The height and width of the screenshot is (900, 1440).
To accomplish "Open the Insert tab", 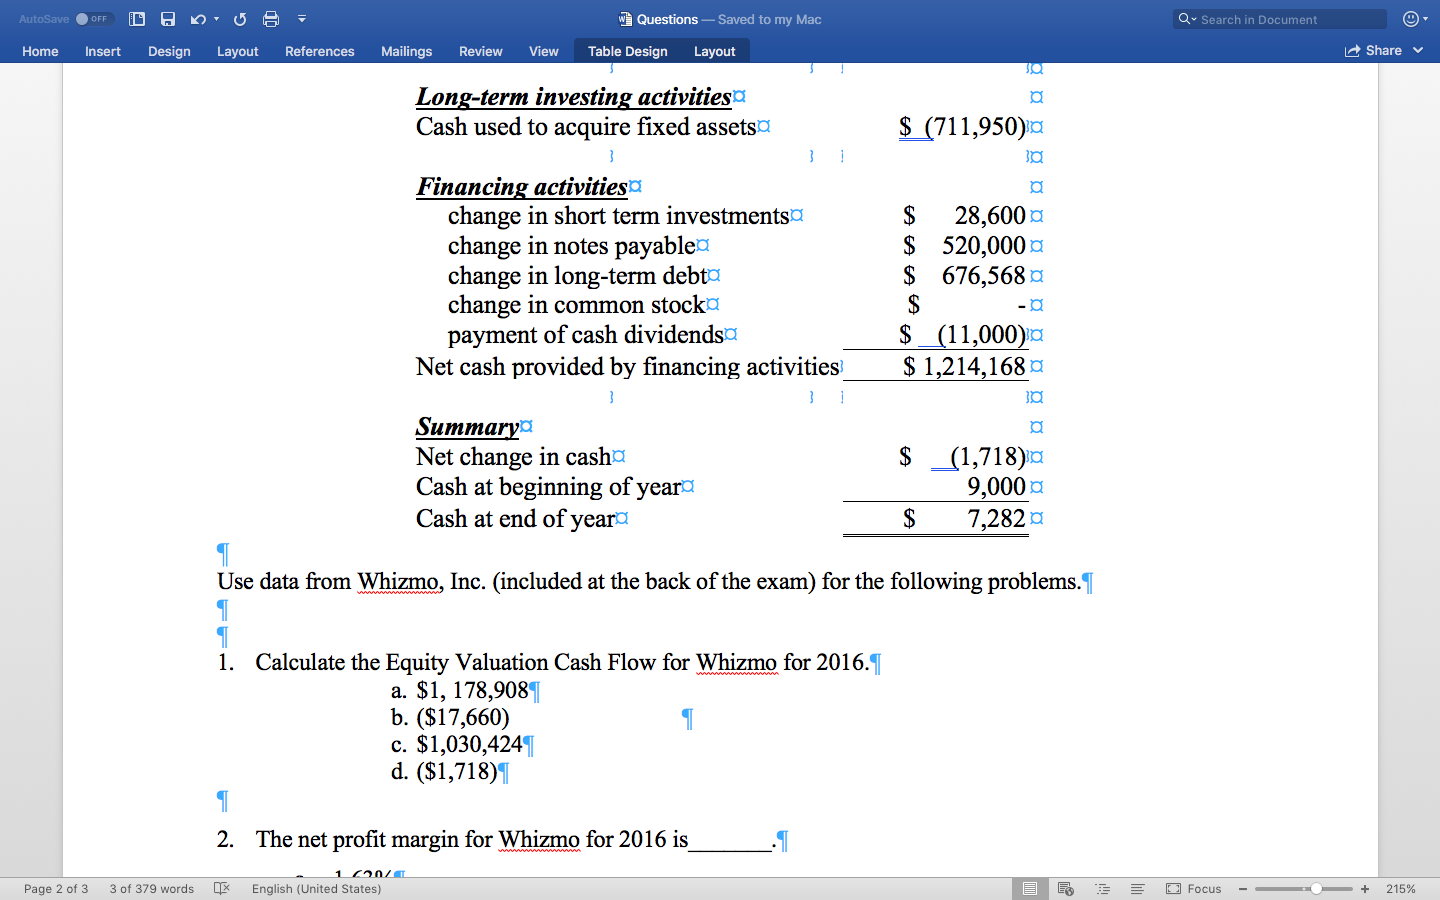I will pyautogui.click(x=103, y=51).
